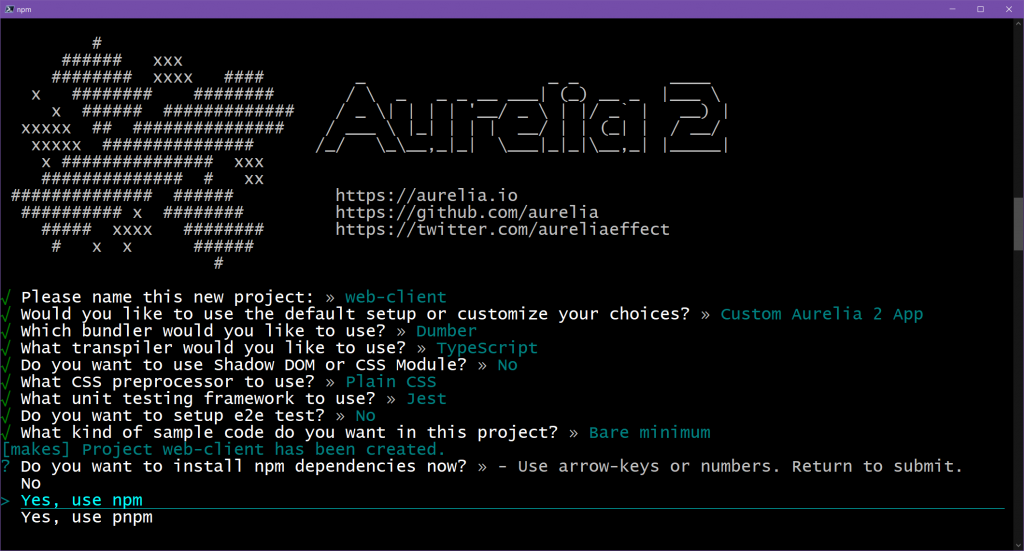Screen dimensions: 1024x551
Task: Open the github.com/aurelia link
Action: click(x=467, y=212)
